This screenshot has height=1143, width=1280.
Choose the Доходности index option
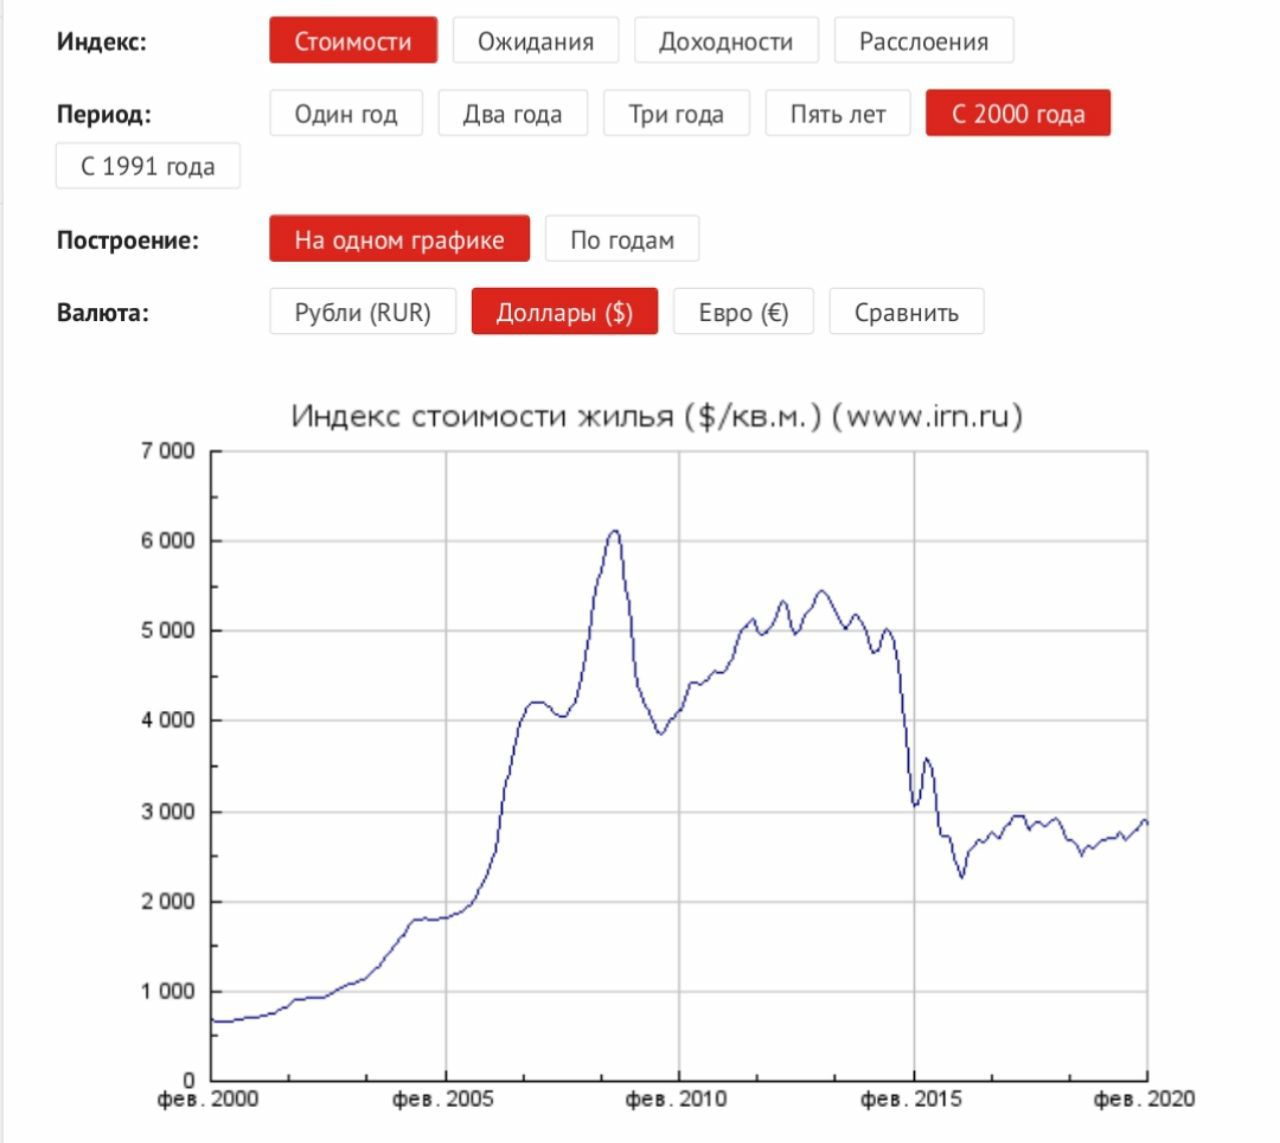tap(726, 41)
